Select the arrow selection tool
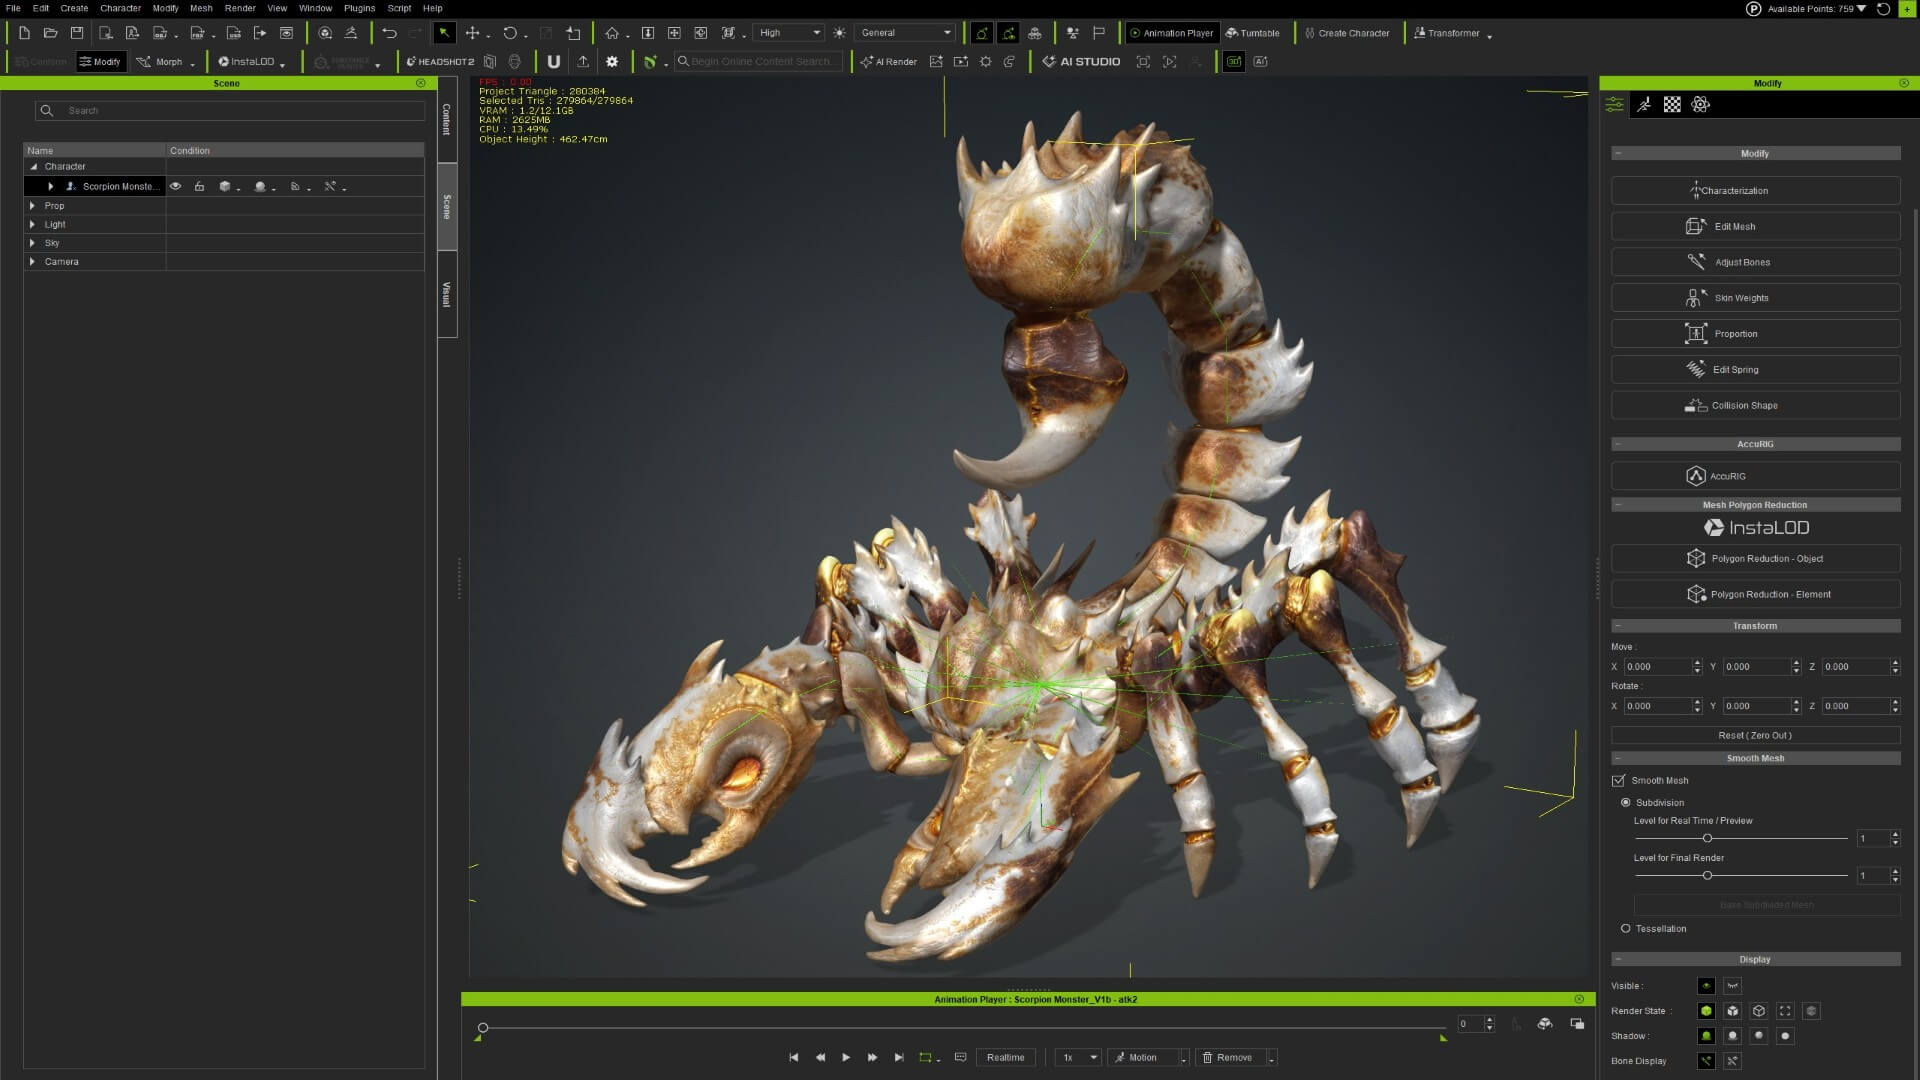The width and height of the screenshot is (1920, 1080). 444,33
